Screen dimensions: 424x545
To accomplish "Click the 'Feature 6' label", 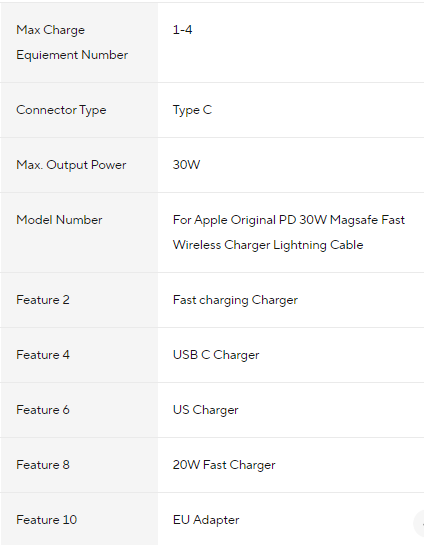I will pos(43,409).
